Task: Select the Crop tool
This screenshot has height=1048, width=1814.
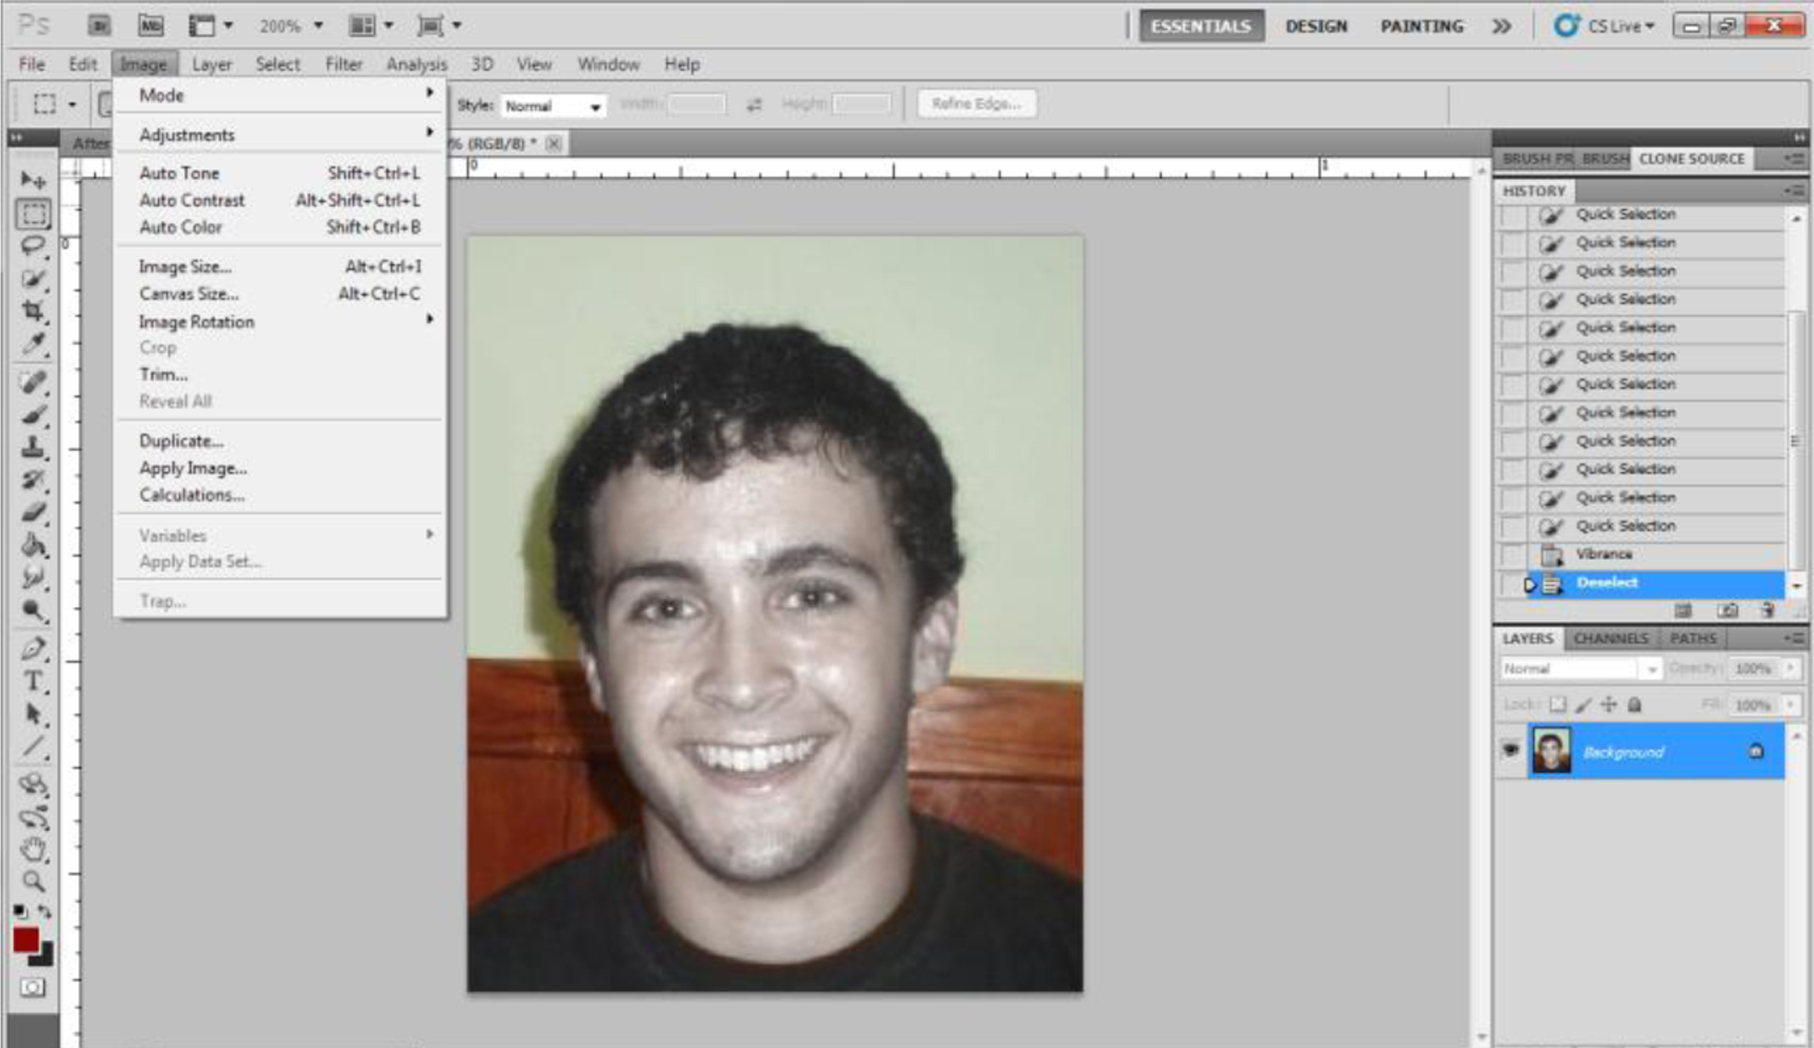Action: (33, 311)
